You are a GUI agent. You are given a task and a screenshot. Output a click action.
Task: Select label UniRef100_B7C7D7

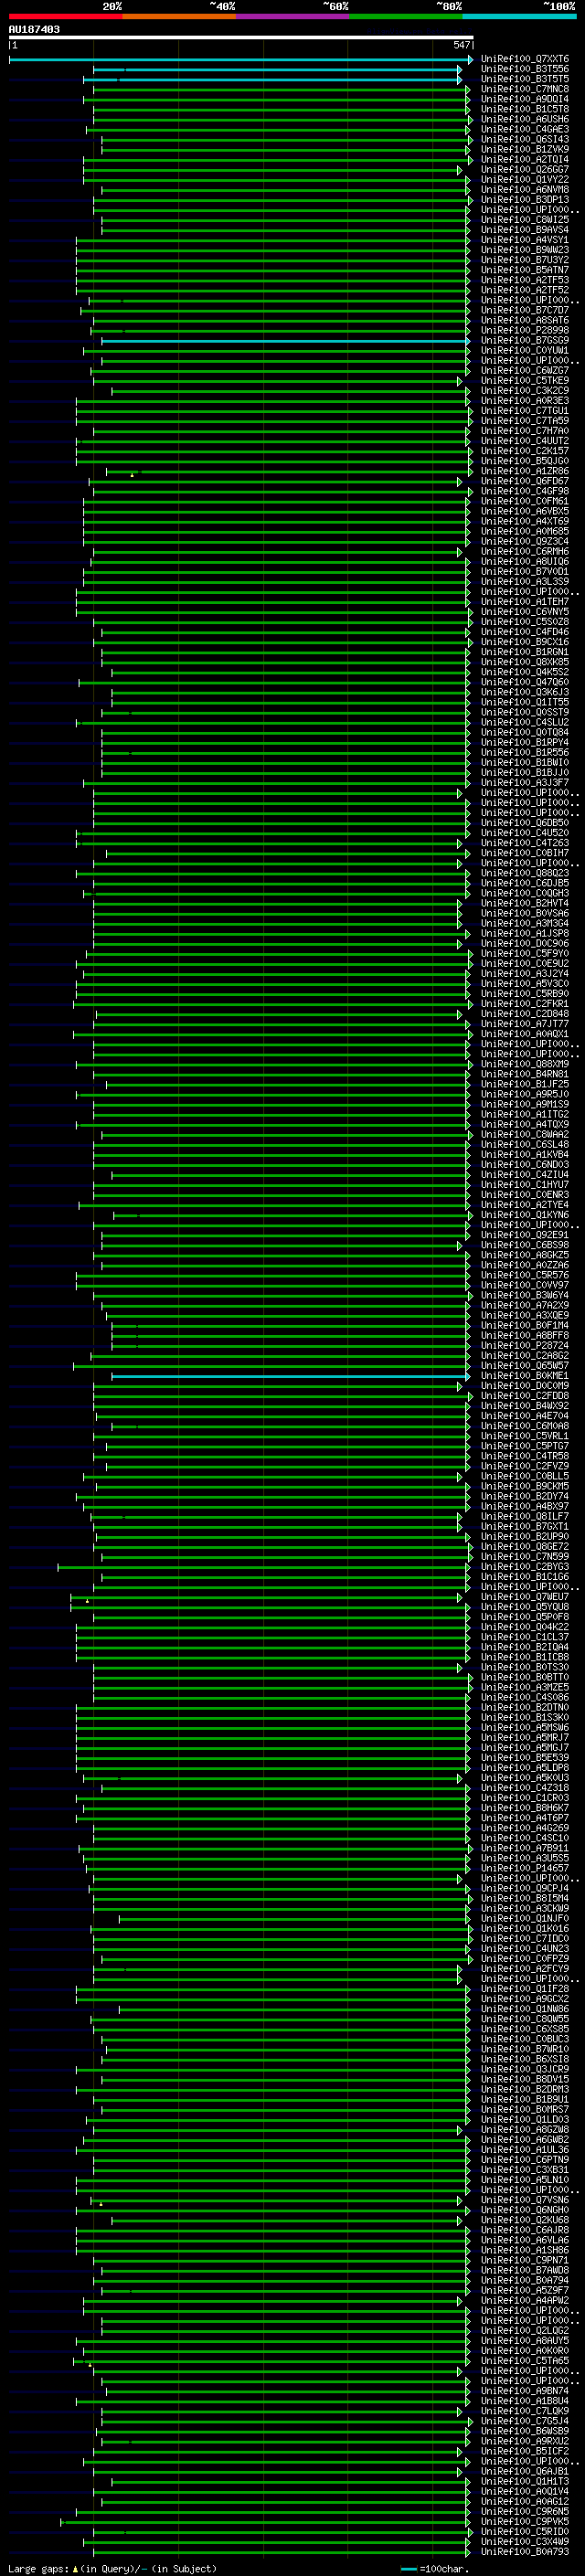(525, 310)
